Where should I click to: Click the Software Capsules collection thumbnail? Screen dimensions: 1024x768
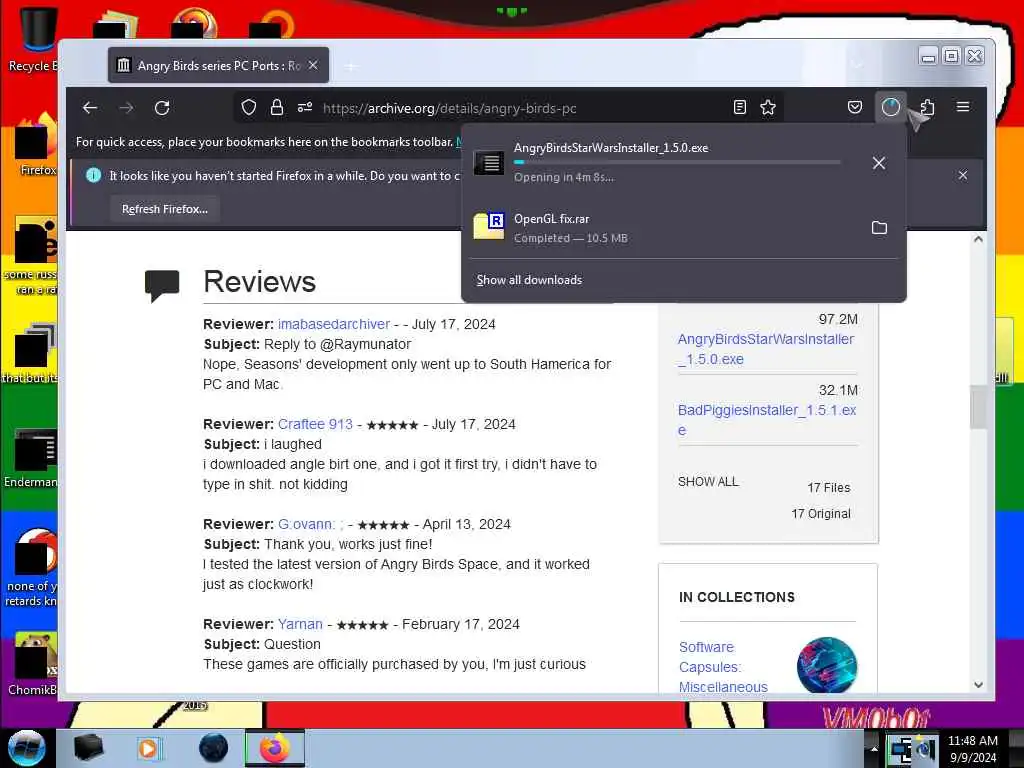point(826,665)
